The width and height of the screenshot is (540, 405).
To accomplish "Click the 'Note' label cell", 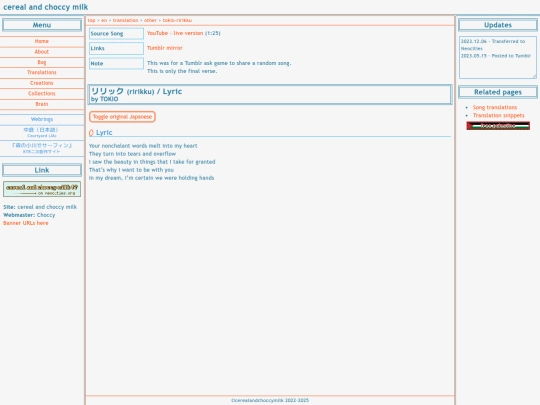I will click(116, 63).
